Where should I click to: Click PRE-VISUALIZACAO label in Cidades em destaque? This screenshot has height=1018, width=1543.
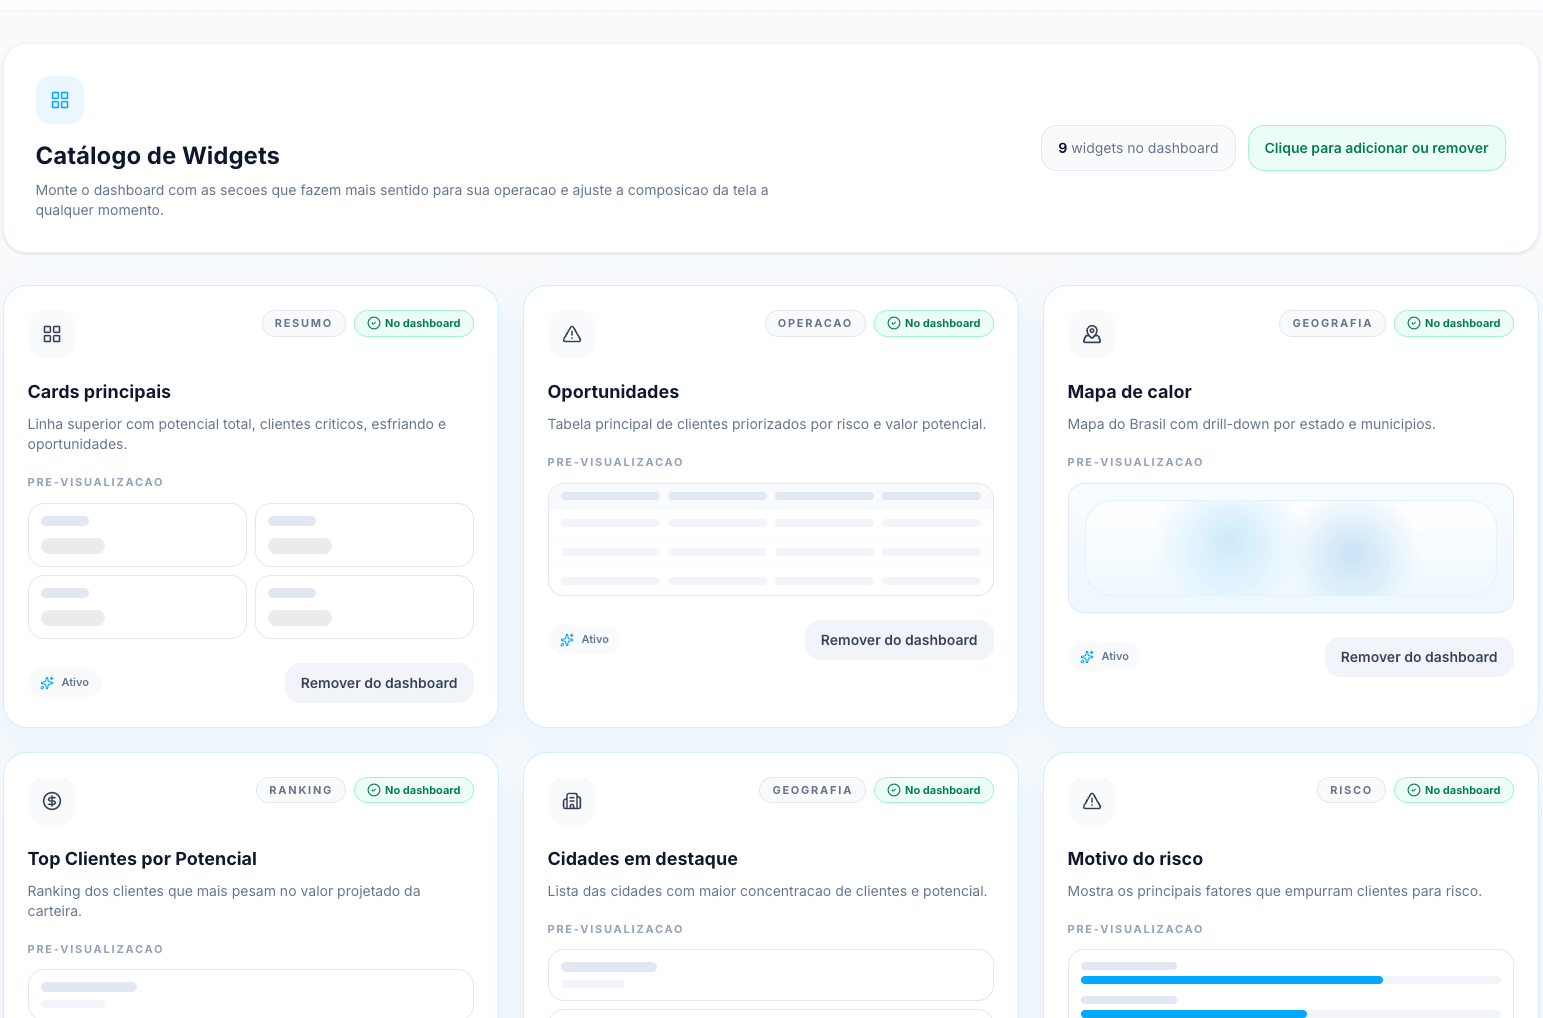pos(615,929)
